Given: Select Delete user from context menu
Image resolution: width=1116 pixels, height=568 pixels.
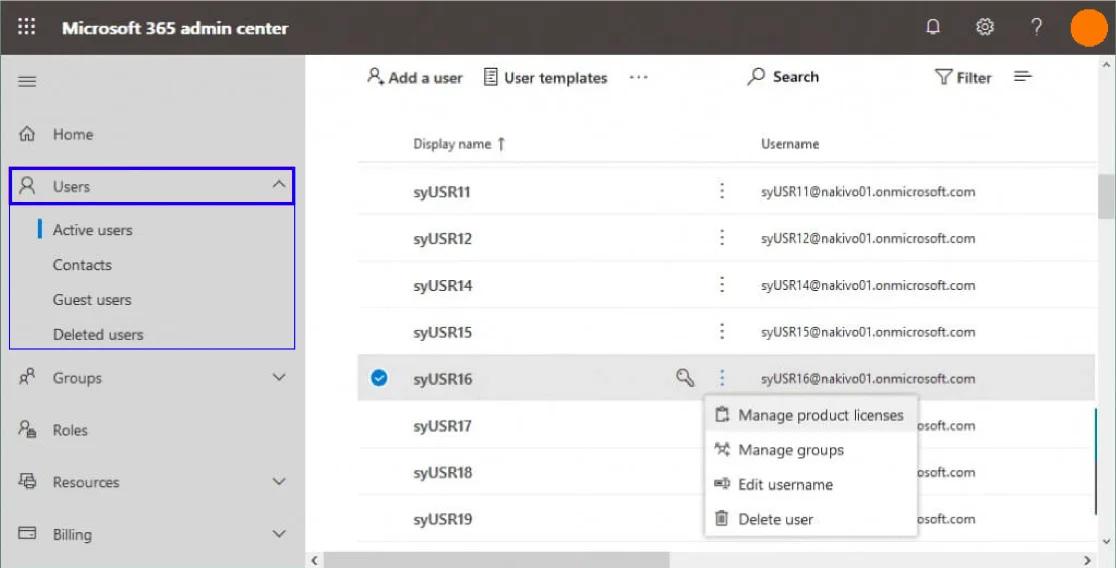Looking at the screenshot, I should pos(811,519).
